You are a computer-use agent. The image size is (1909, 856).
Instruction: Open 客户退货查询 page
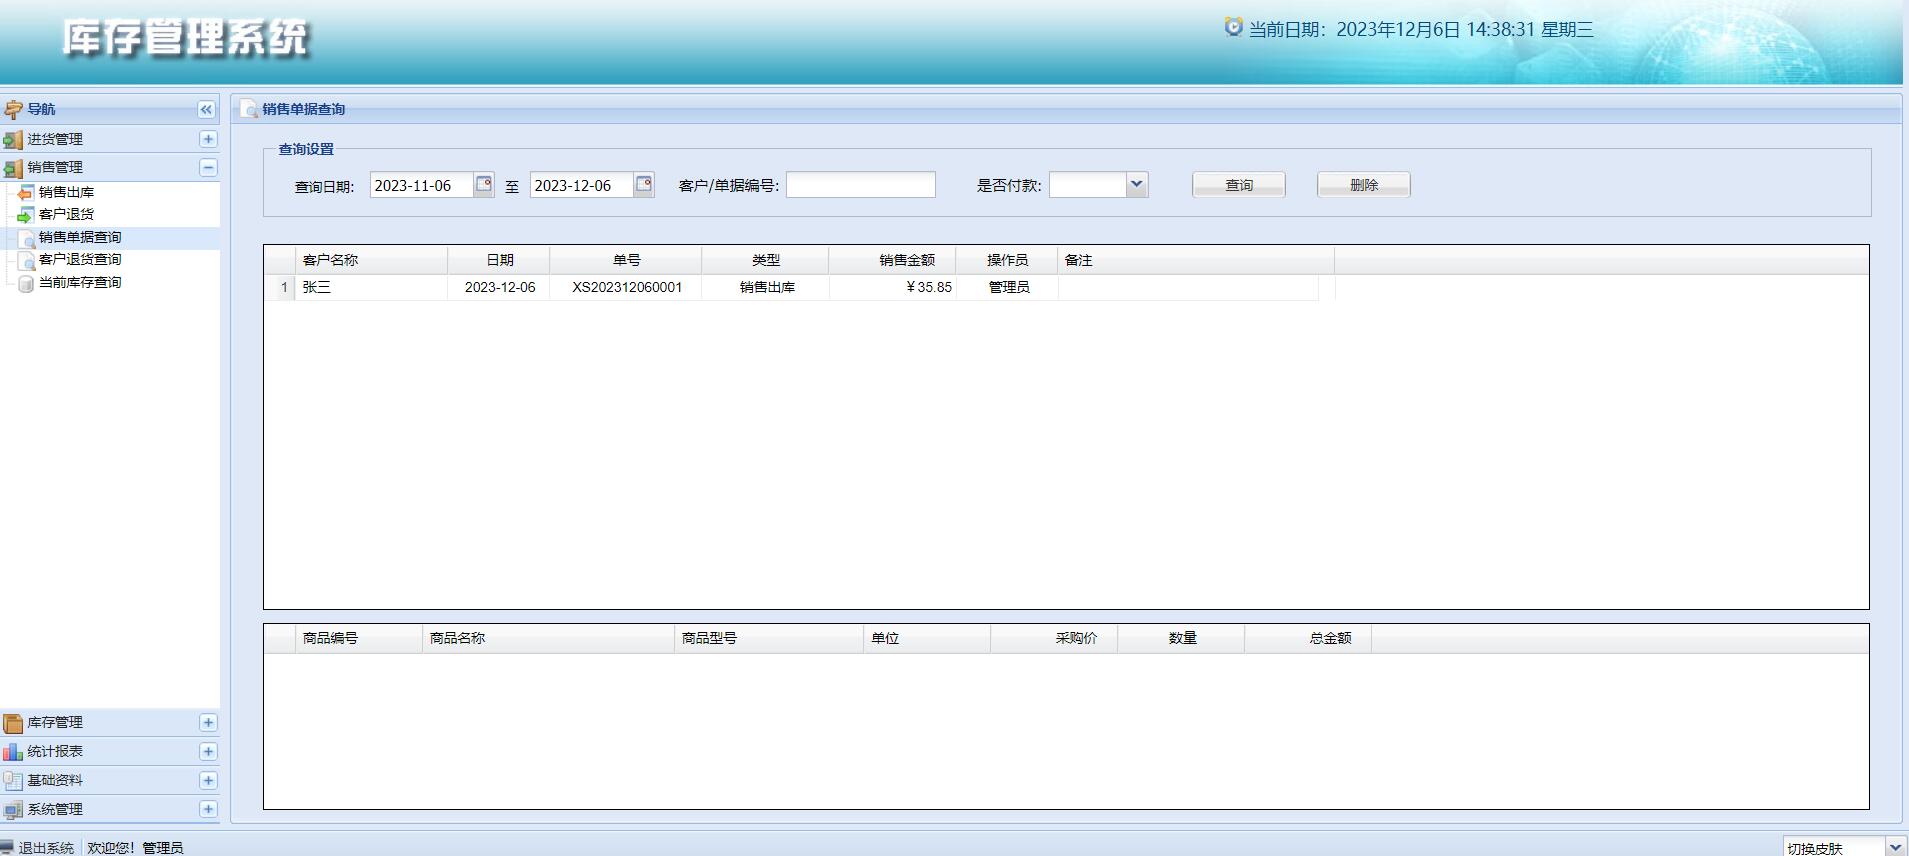[x=80, y=259]
